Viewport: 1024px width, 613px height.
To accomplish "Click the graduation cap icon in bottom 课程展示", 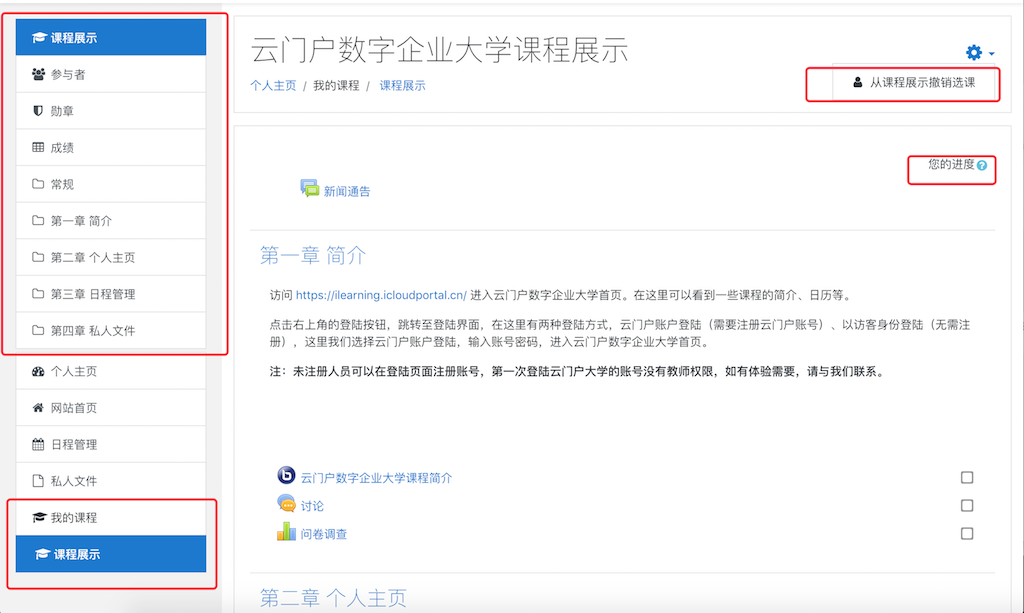I will (x=42, y=554).
